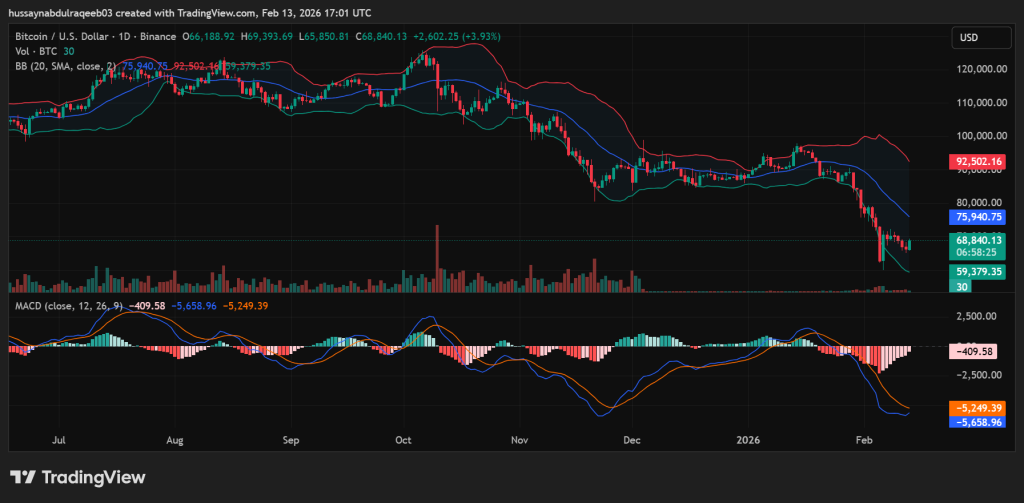Click the 120,000.00 level on price scale
Image resolution: width=1024 pixels, height=503 pixels.
coord(978,70)
